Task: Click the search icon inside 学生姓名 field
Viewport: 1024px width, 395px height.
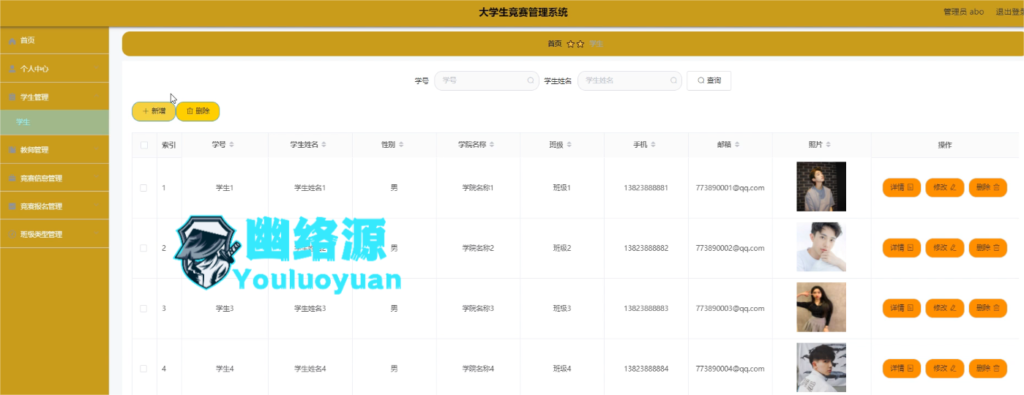Action: click(x=673, y=81)
